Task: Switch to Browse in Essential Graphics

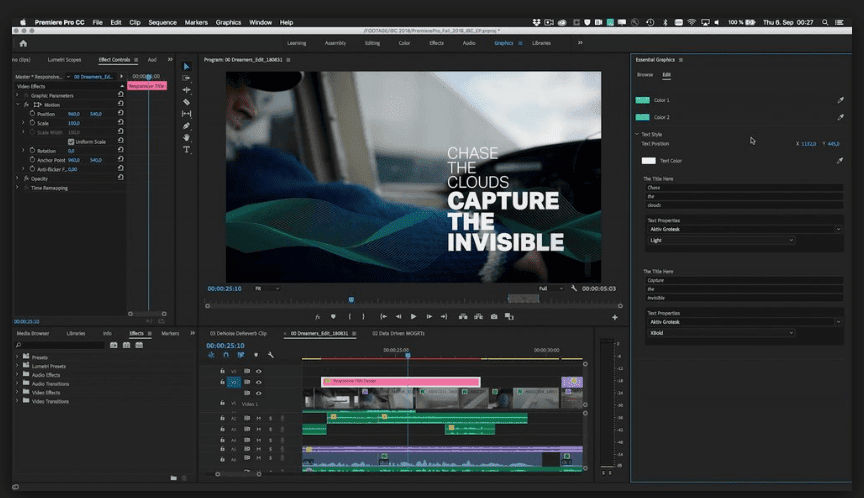Action: tap(645, 75)
